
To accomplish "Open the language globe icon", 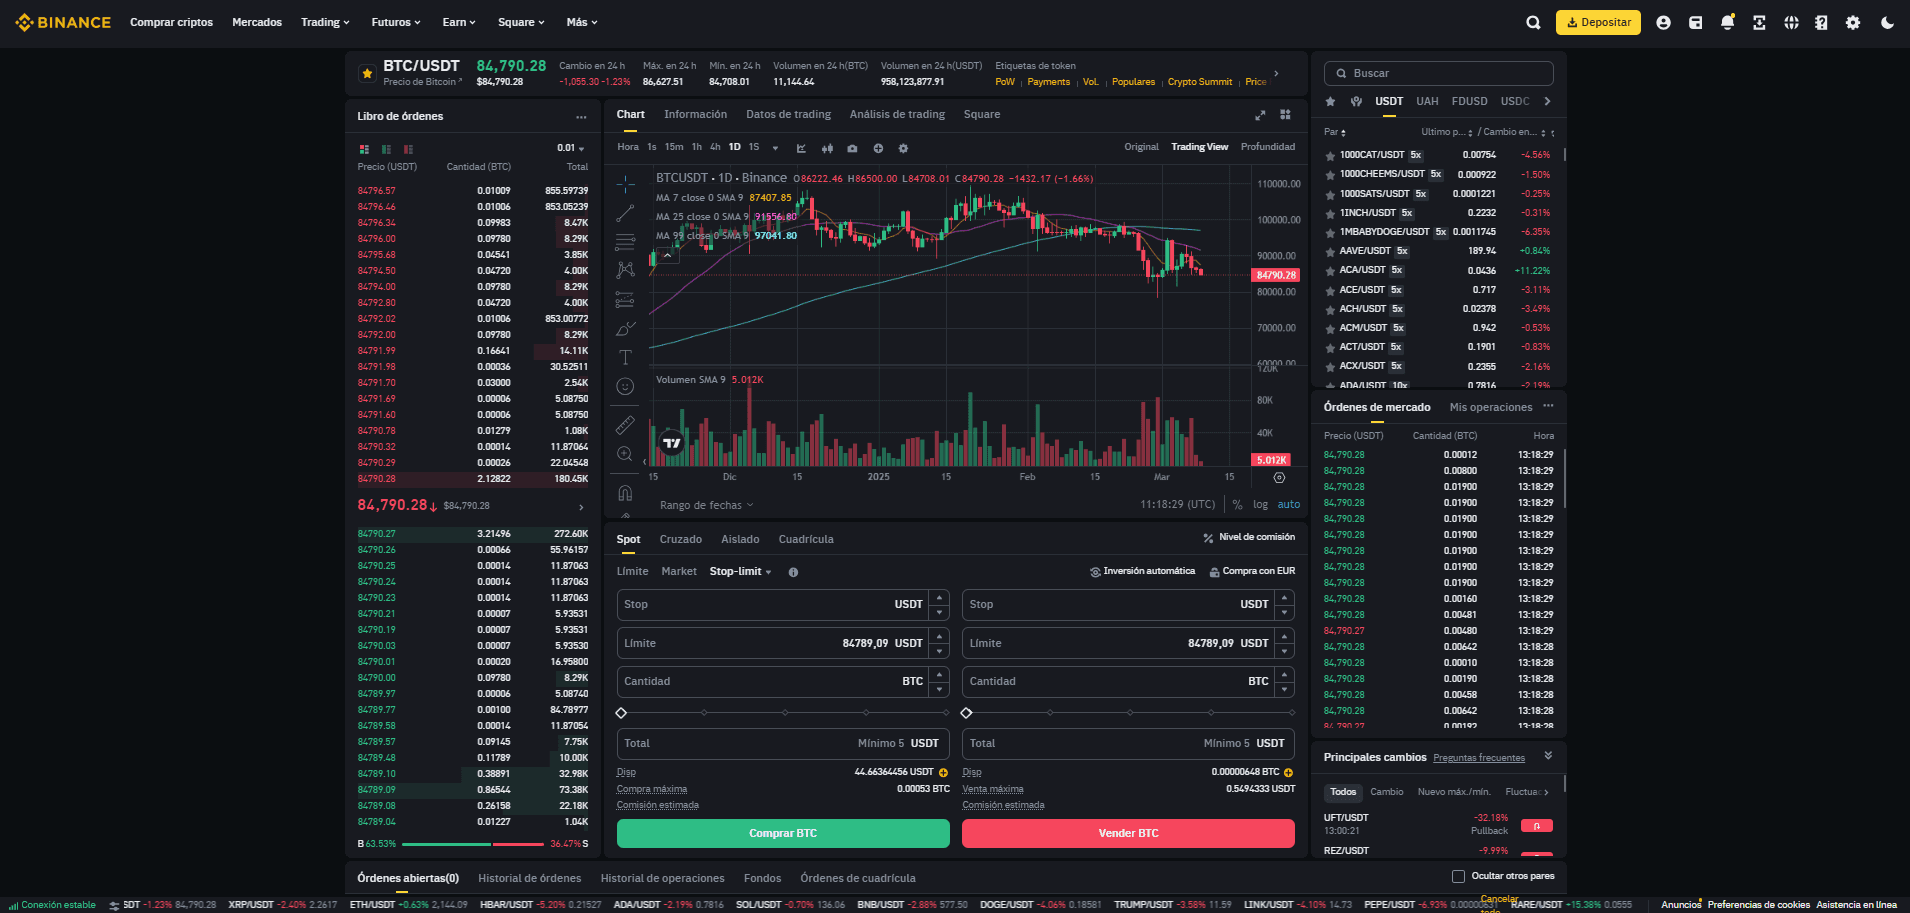I will point(1791,22).
